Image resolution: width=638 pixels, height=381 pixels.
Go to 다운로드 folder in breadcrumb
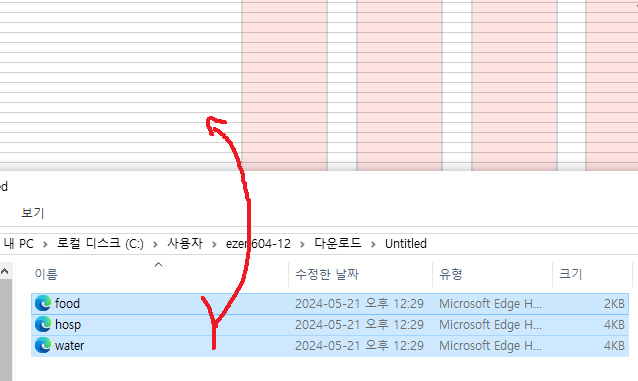337,243
